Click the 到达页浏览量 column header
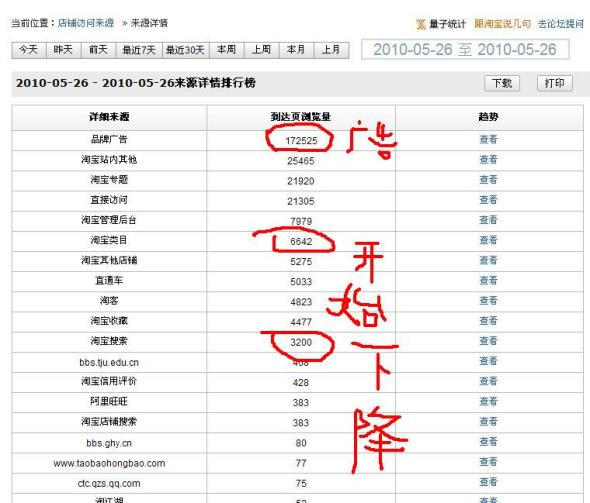The height and width of the screenshot is (503, 590). click(x=301, y=117)
